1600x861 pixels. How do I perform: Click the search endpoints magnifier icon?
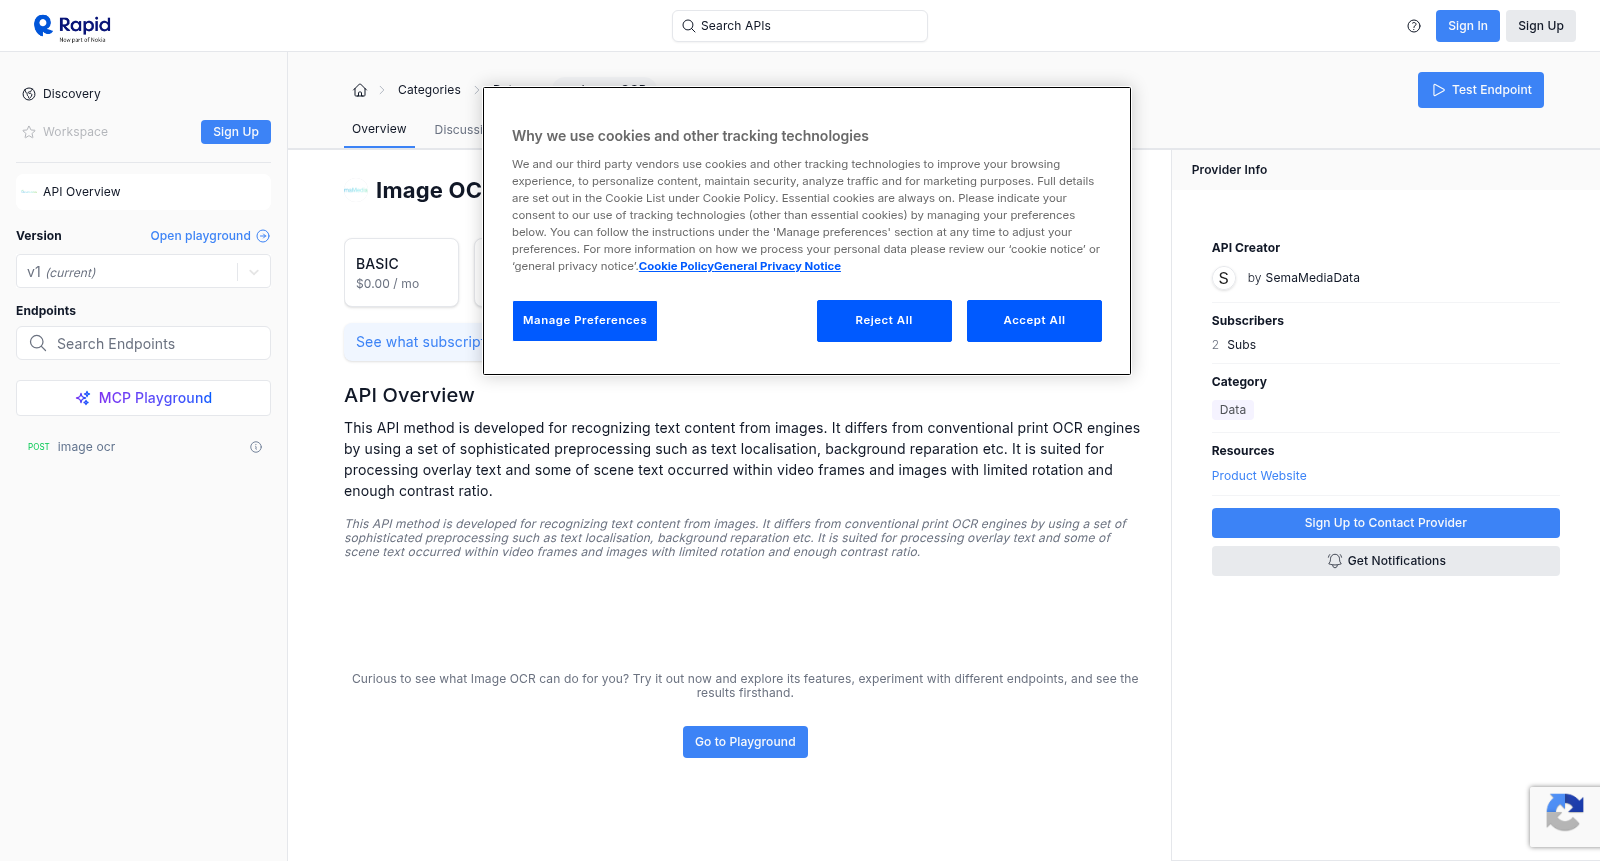coord(38,343)
